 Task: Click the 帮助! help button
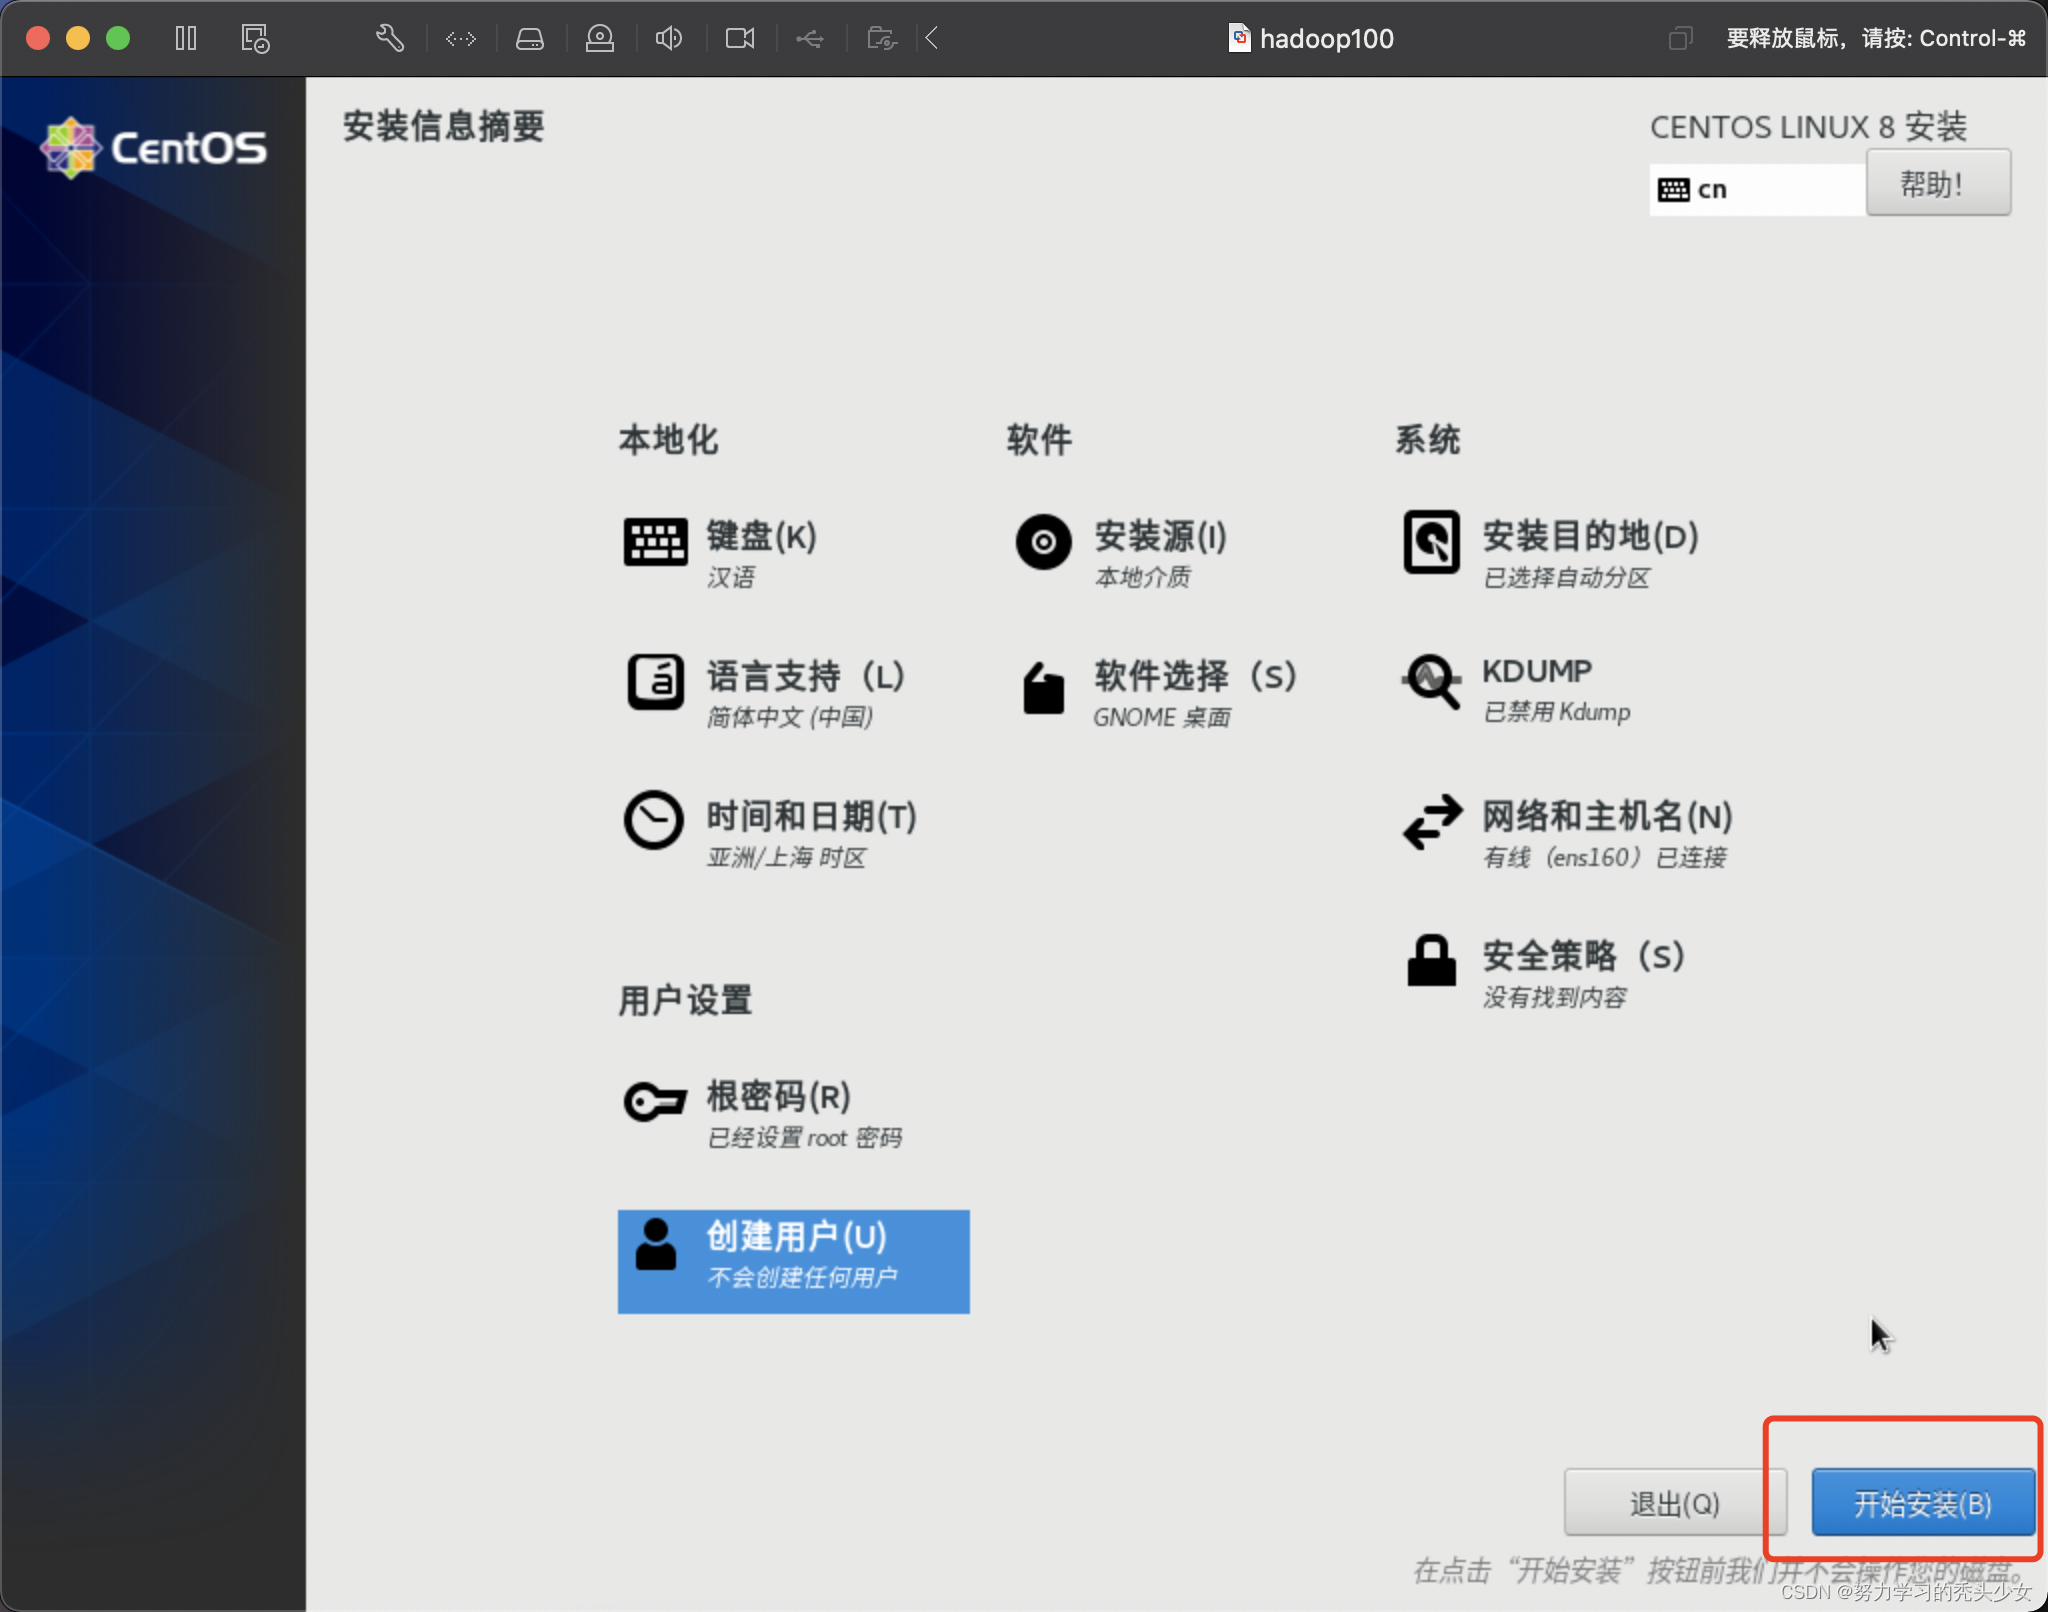1938,183
